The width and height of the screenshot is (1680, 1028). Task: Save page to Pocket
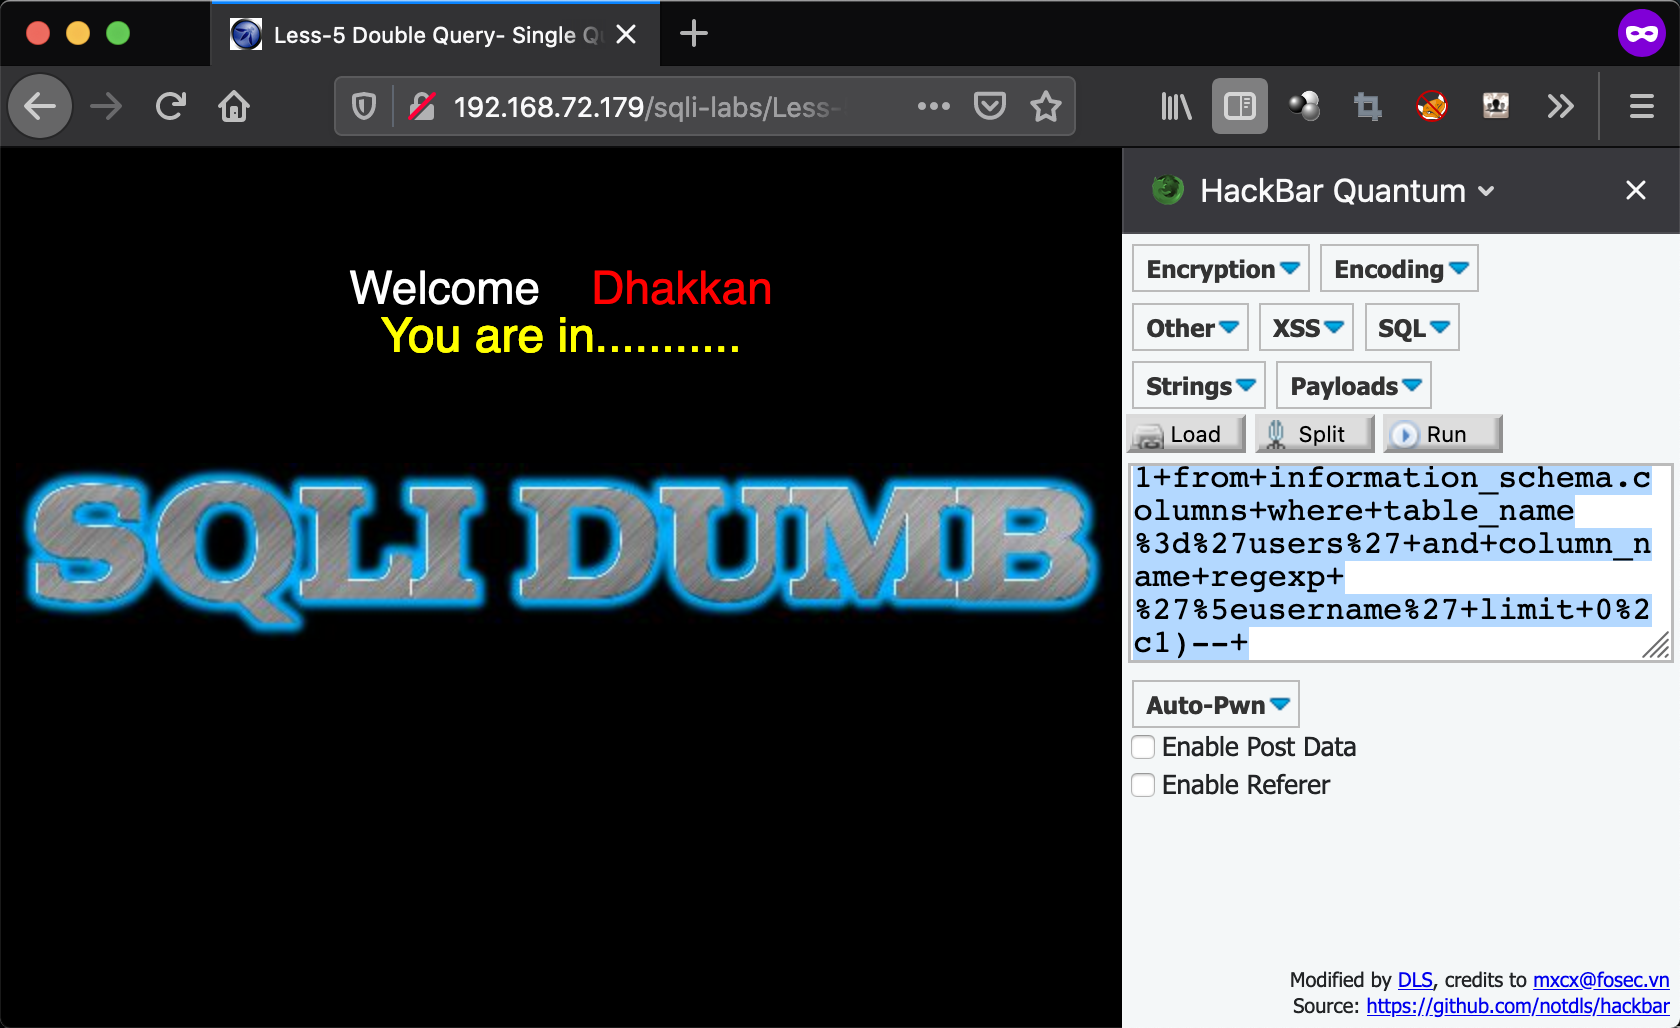coord(989,106)
